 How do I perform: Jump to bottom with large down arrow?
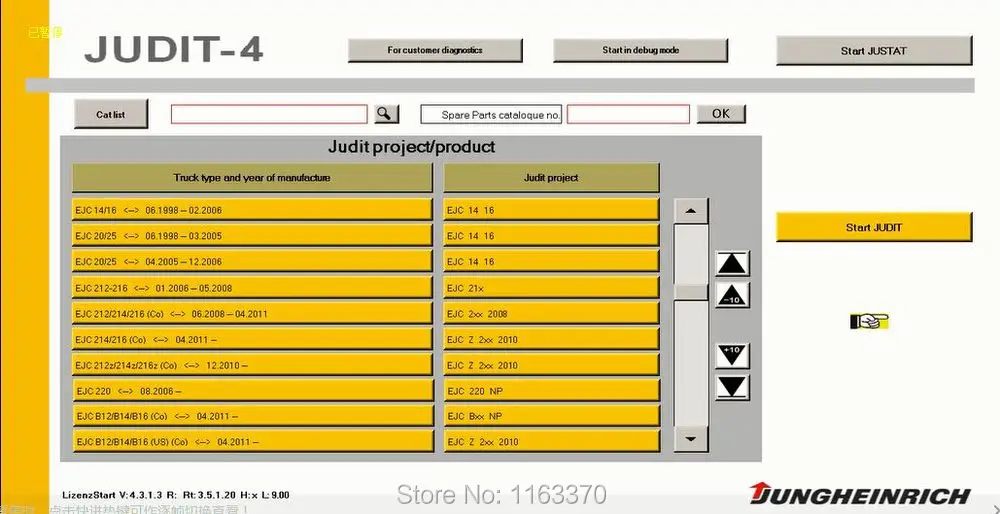point(732,388)
